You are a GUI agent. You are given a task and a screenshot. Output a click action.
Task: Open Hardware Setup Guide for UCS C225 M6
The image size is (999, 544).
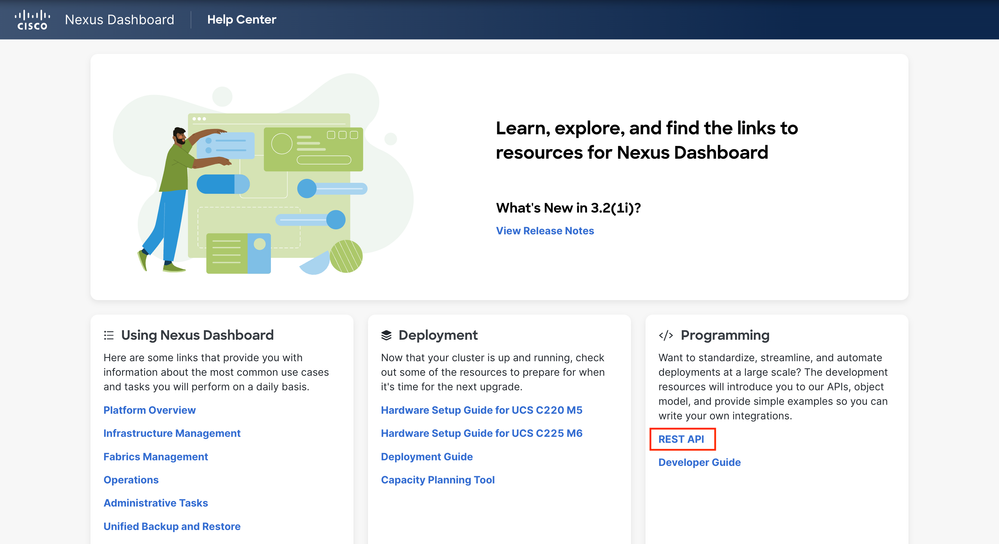click(482, 433)
